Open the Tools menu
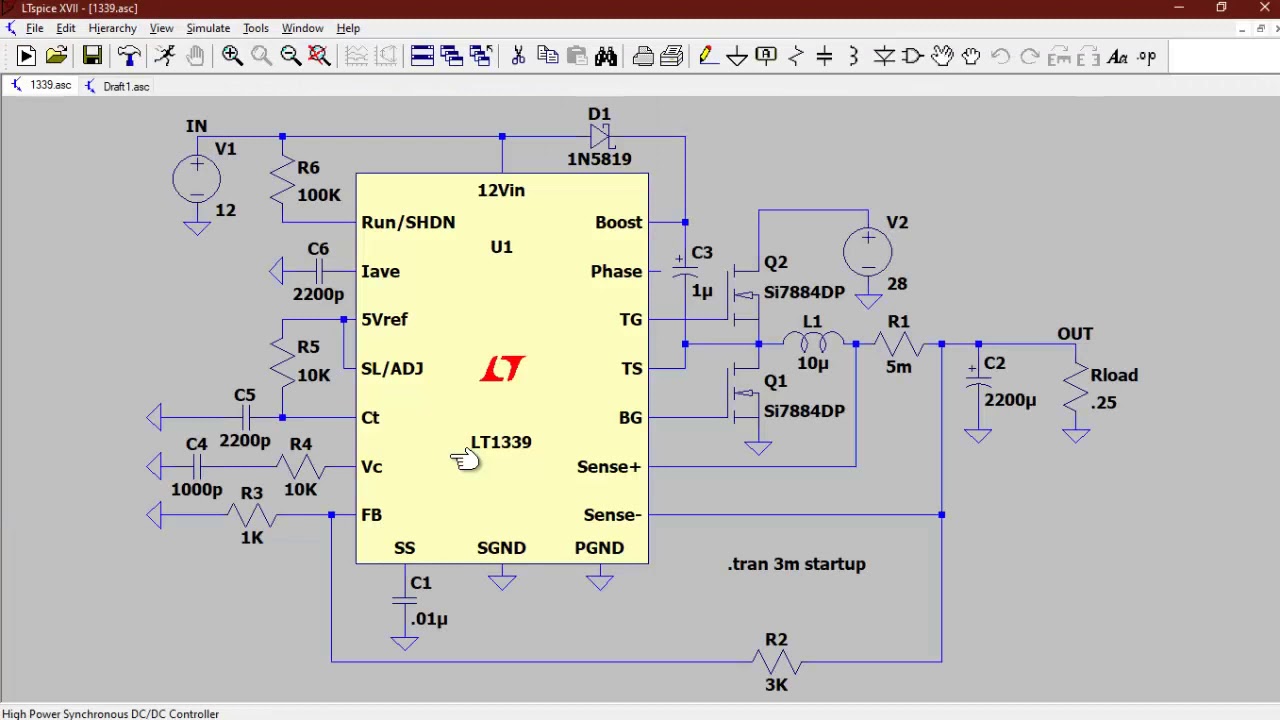Image resolution: width=1280 pixels, height=720 pixels. coord(256,28)
